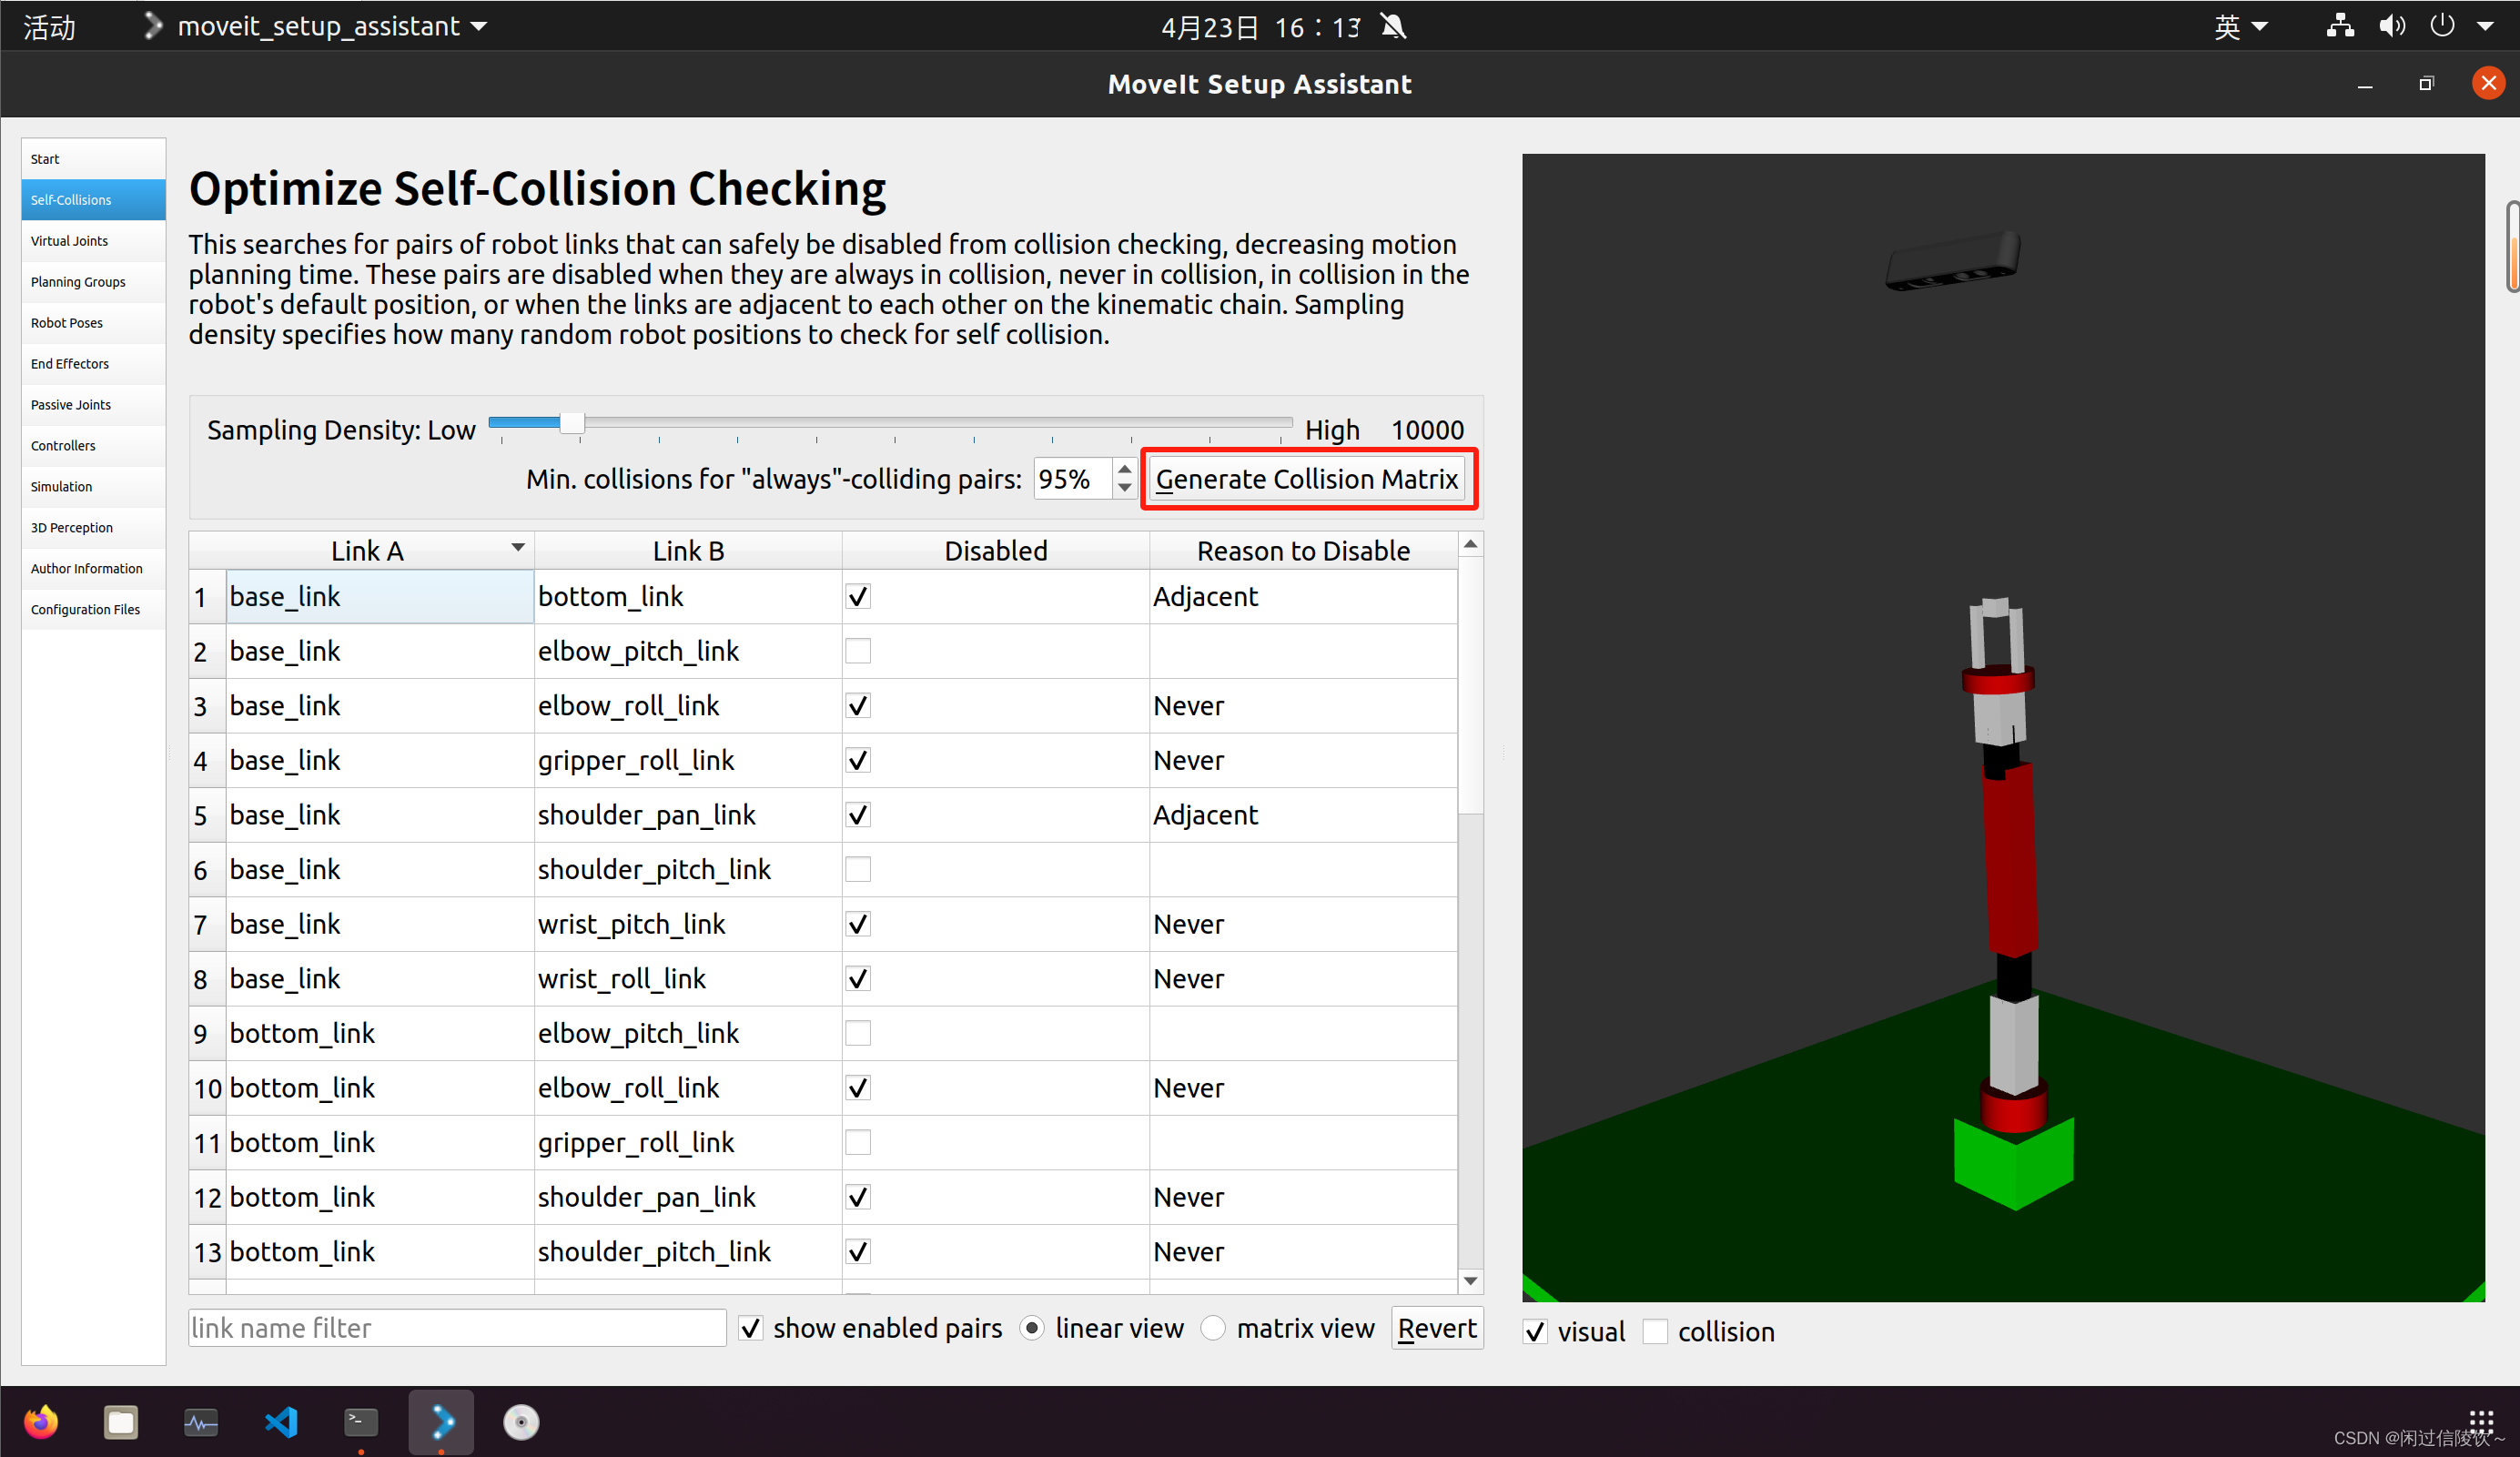
Task: Uncheck show enabled pairs
Action: (751, 1328)
